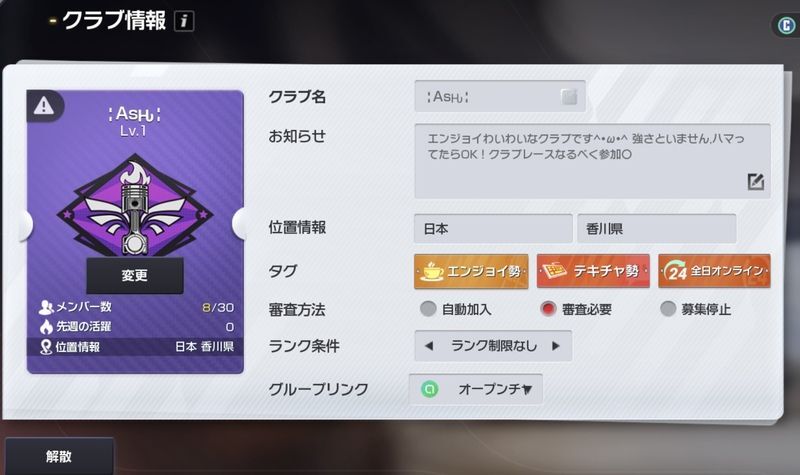Click the edit notice pencil icon

point(756,181)
